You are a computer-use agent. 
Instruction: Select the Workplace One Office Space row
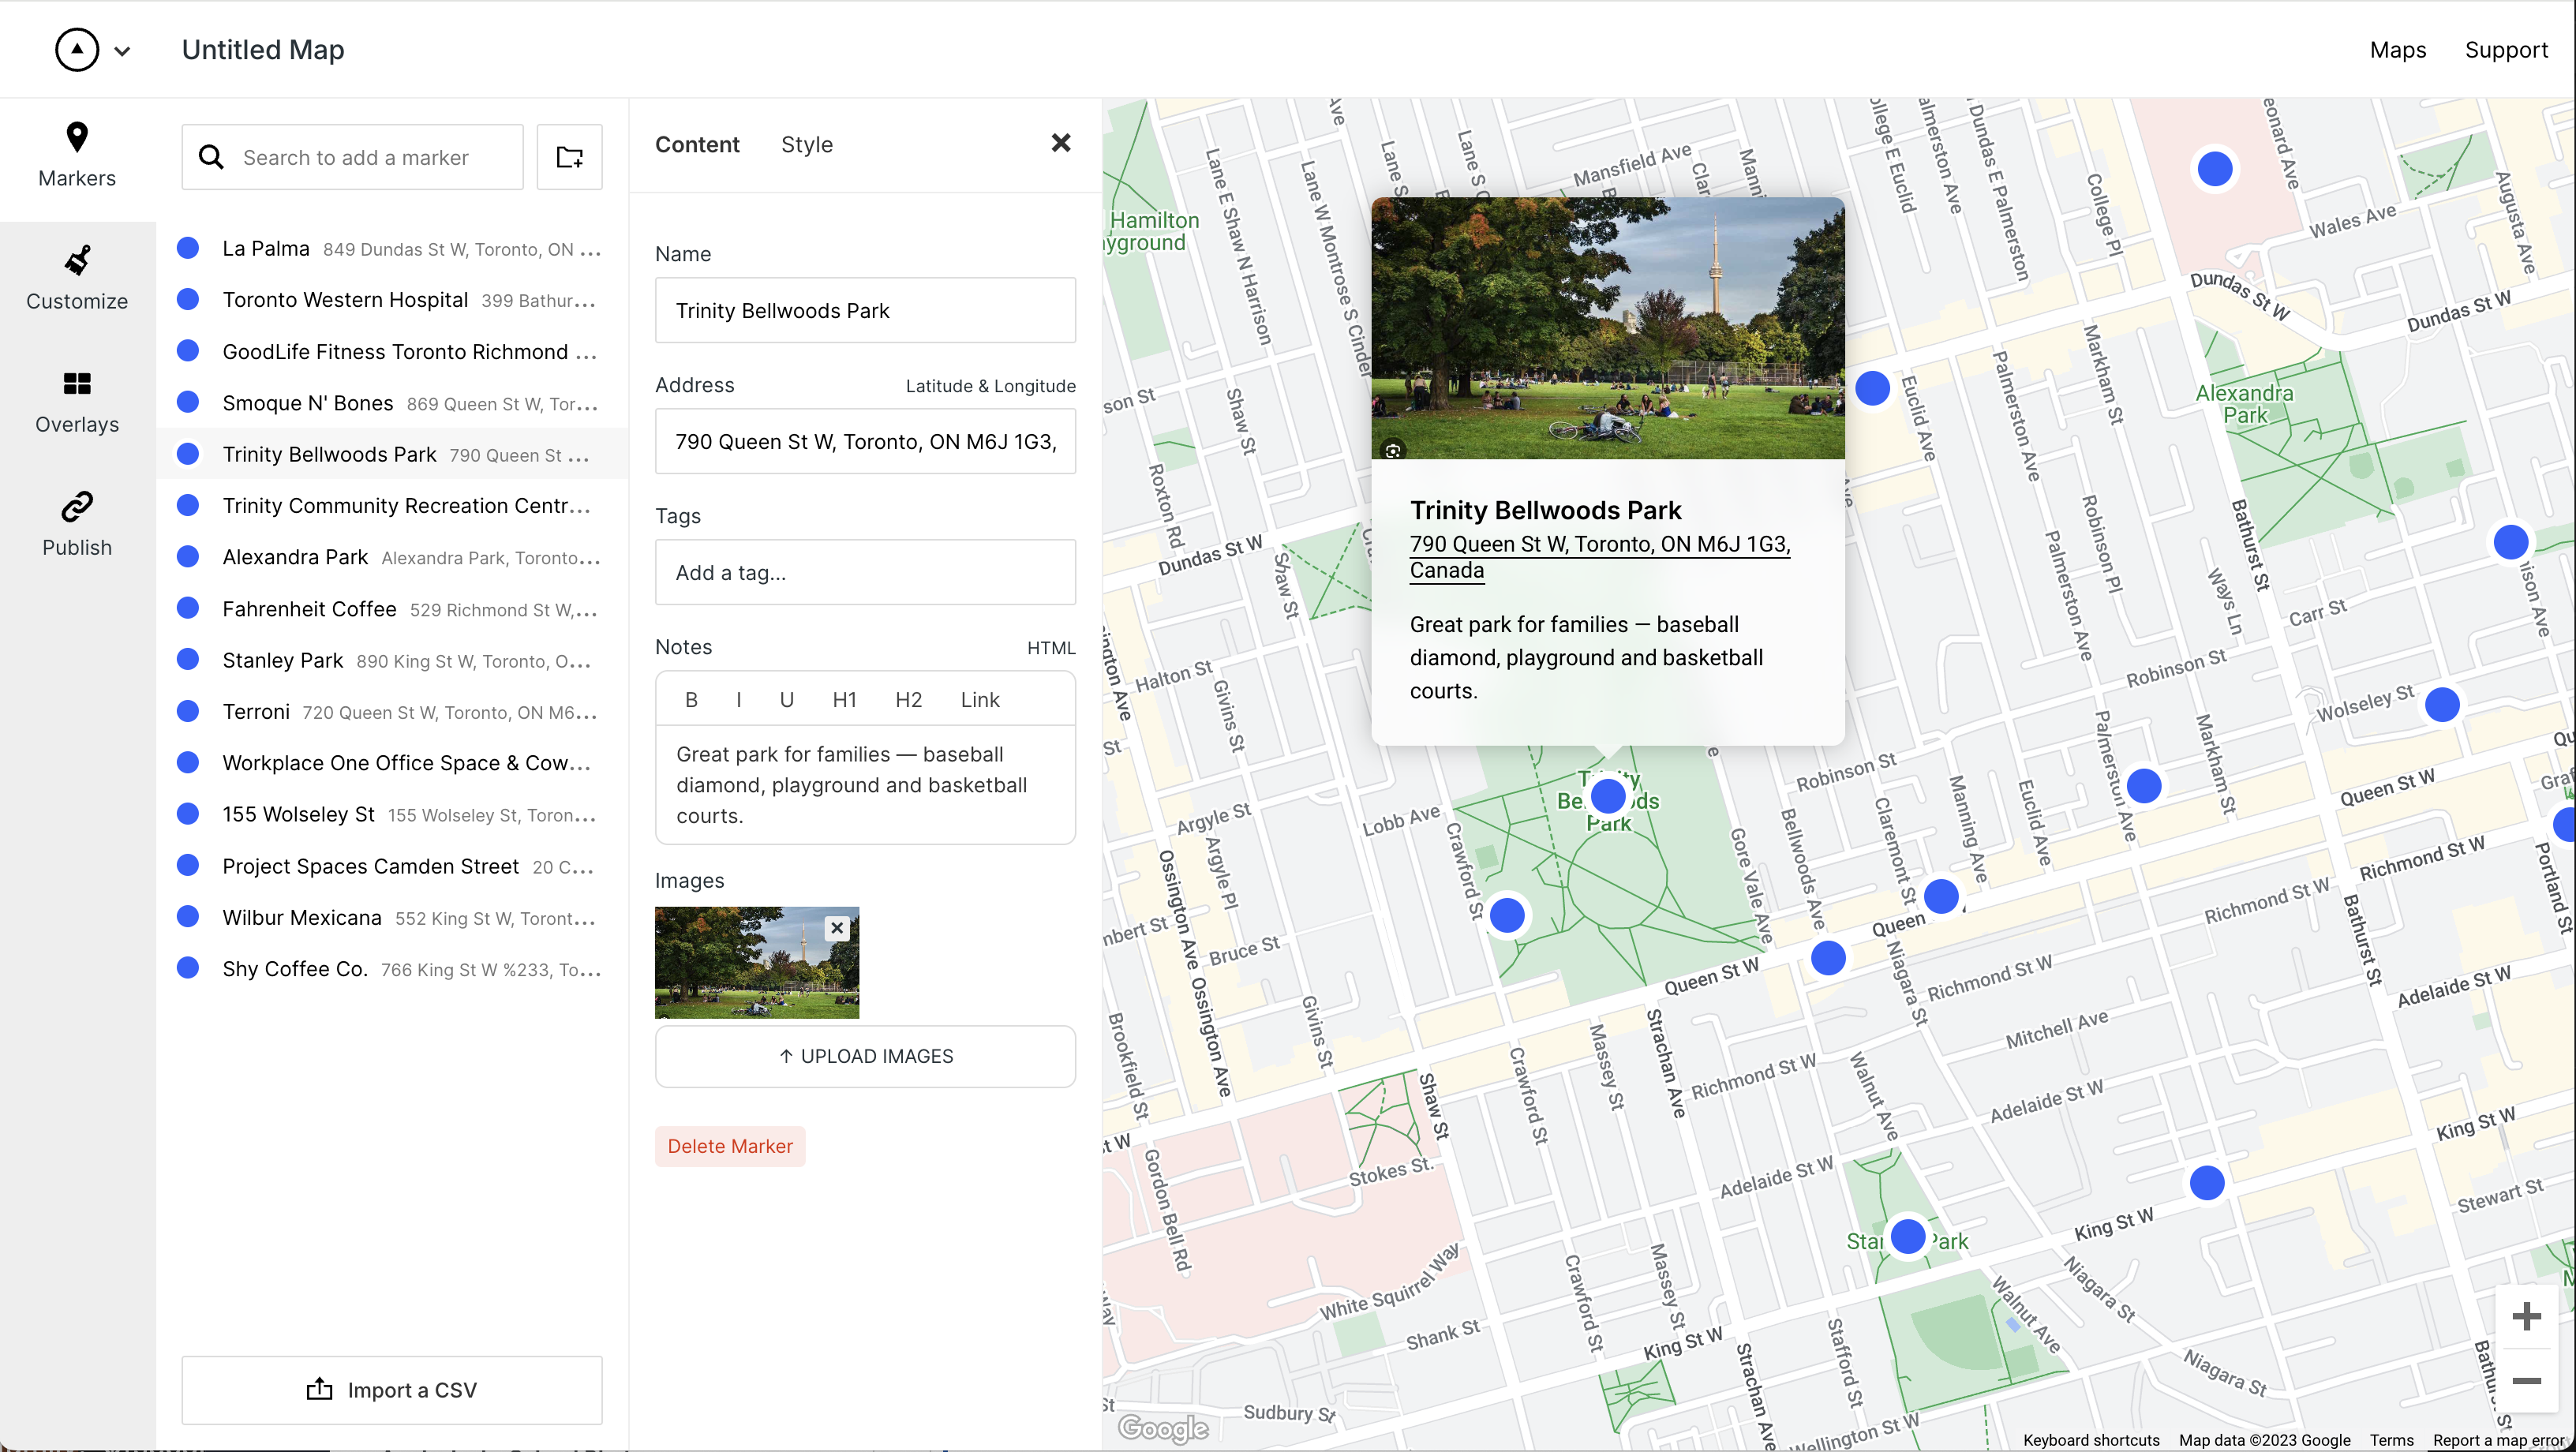point(392,763)
